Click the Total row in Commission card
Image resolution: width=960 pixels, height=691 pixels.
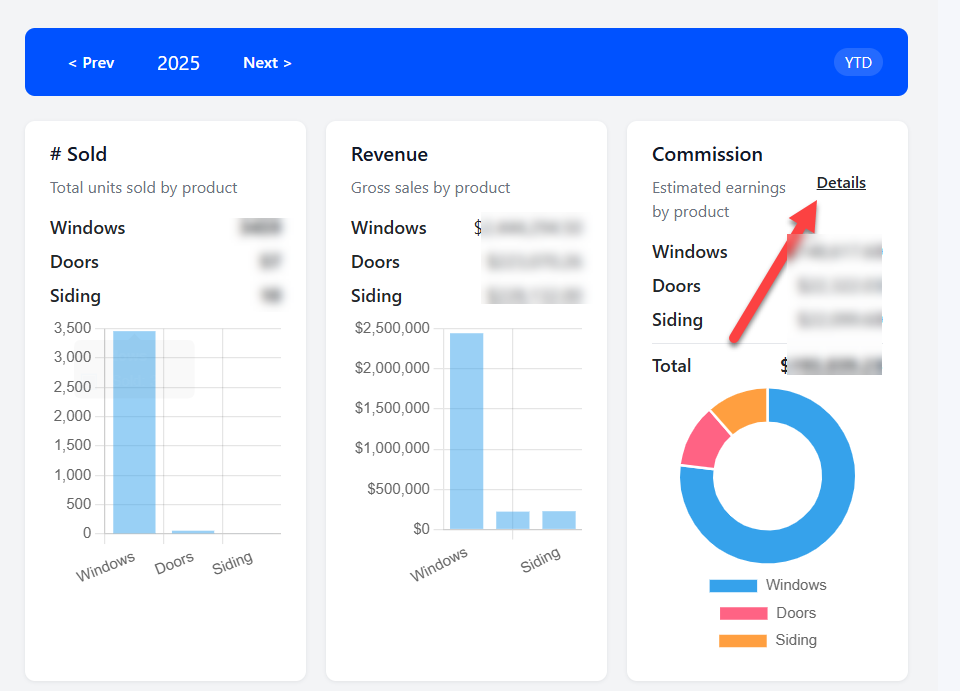767,366
